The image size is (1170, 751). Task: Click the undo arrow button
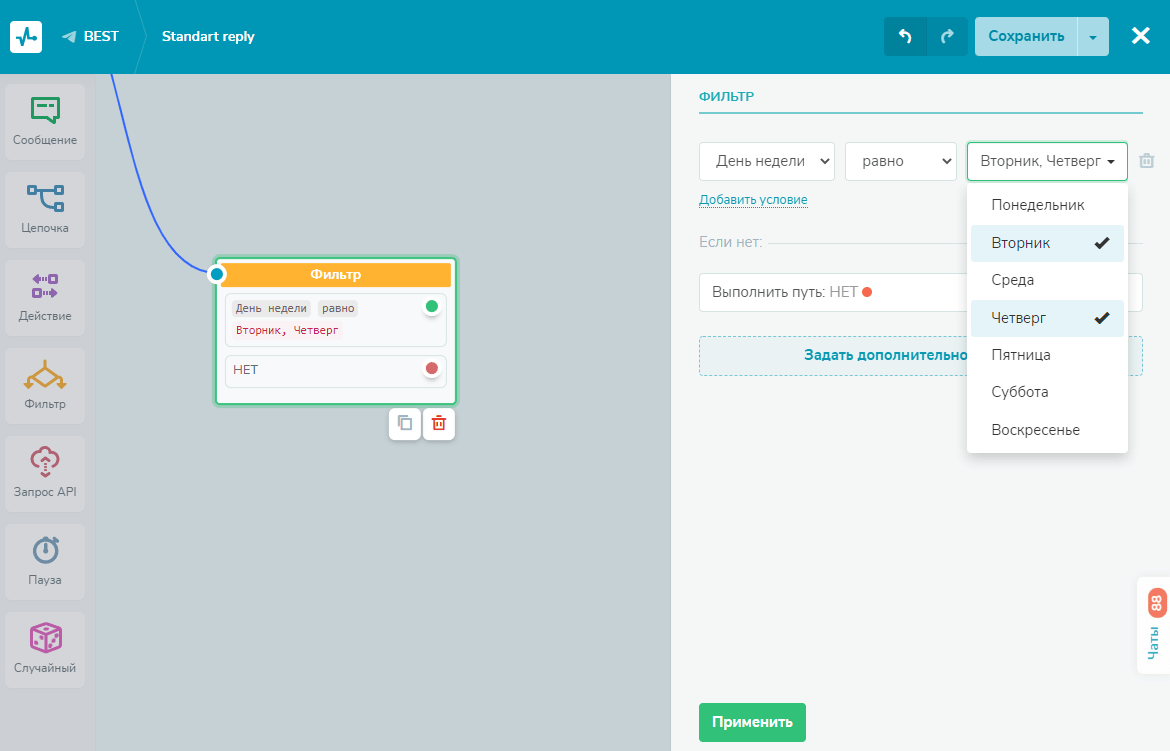[905, 36]
